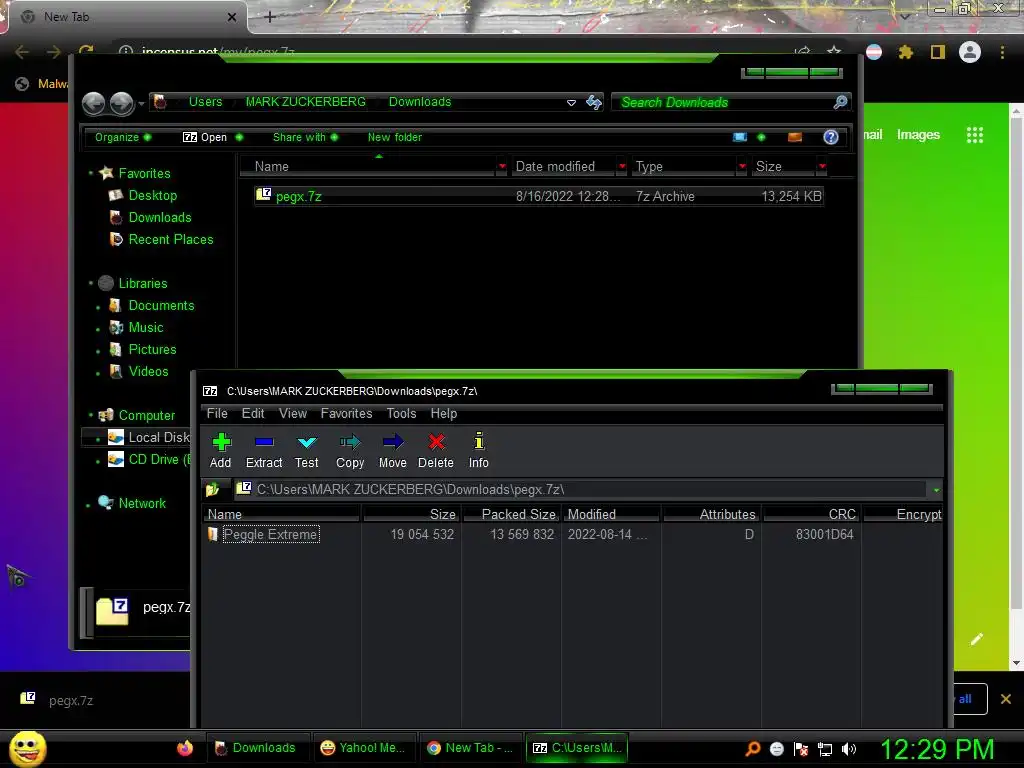Click the up-folder icon beside 7-Zip path
1024x768 pixels.
213,489
